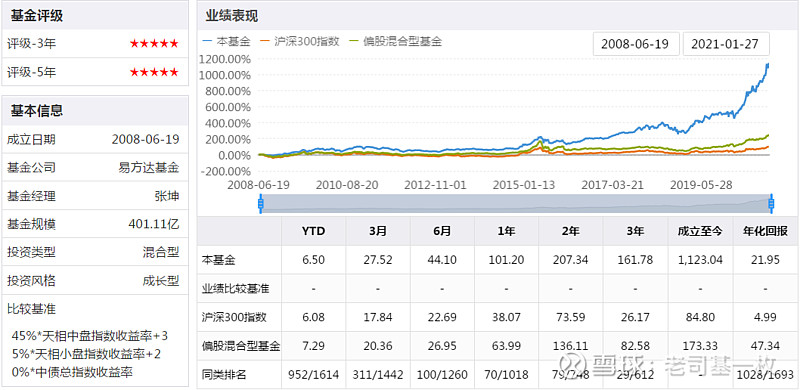The height and width of the screenshot is (390, 800).
Task: Click the blue fund line peak in chart
Action: (x=768, y=64)
